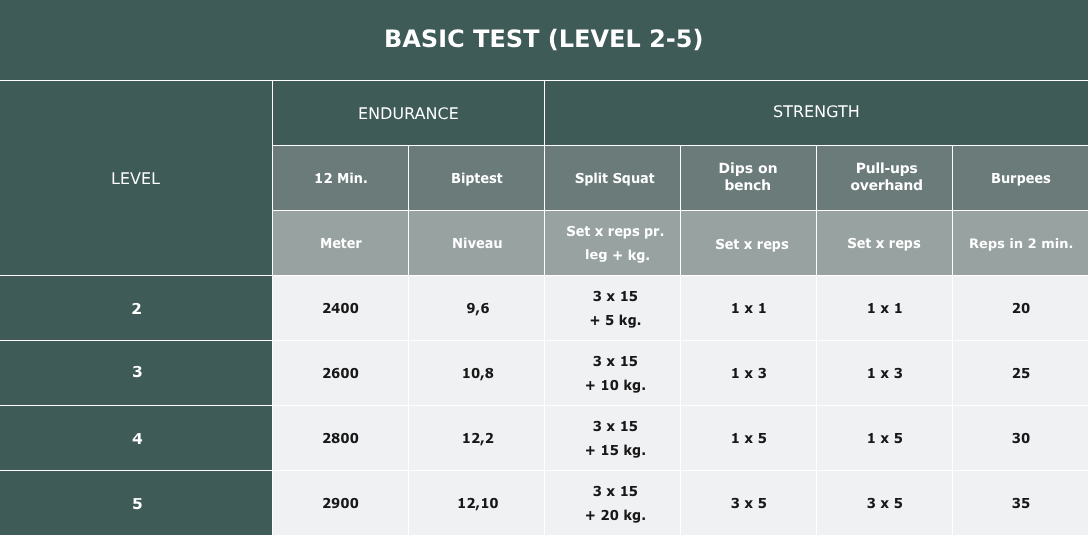Select the Split Squat column header
This screenshot has height=535, width=1088.
point(614,178)
